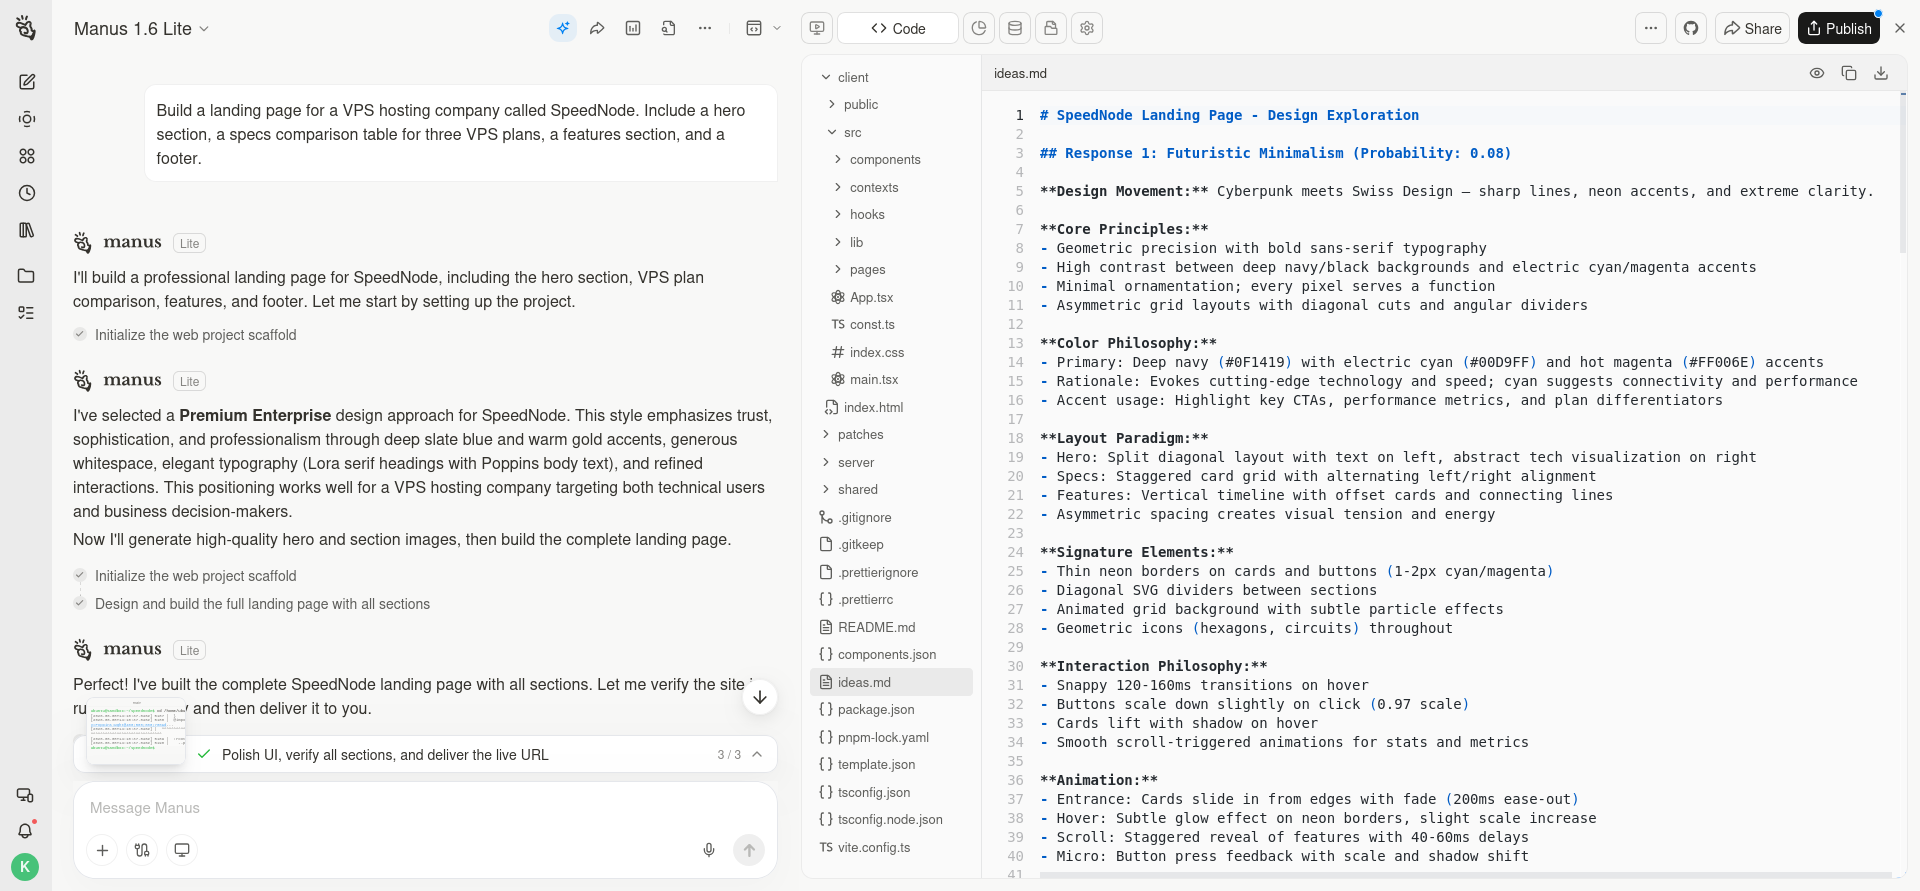Open the notifications bell icon
Viewport: 1920px width, 891px height.
click(26, 831)
